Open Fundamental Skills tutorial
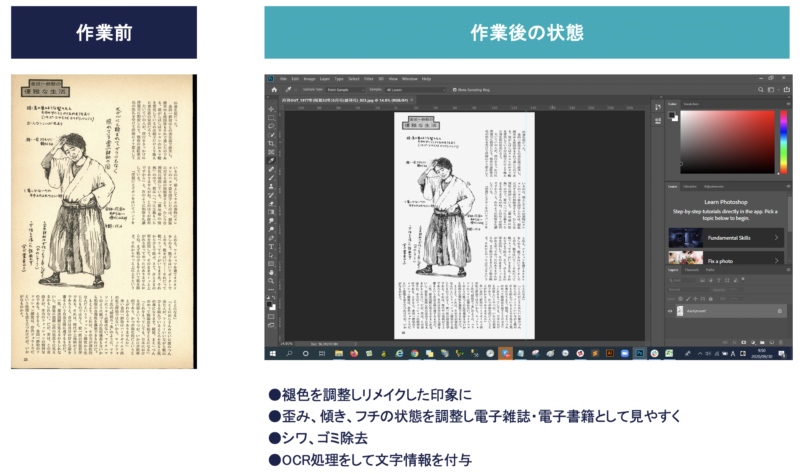 point(726,238)
